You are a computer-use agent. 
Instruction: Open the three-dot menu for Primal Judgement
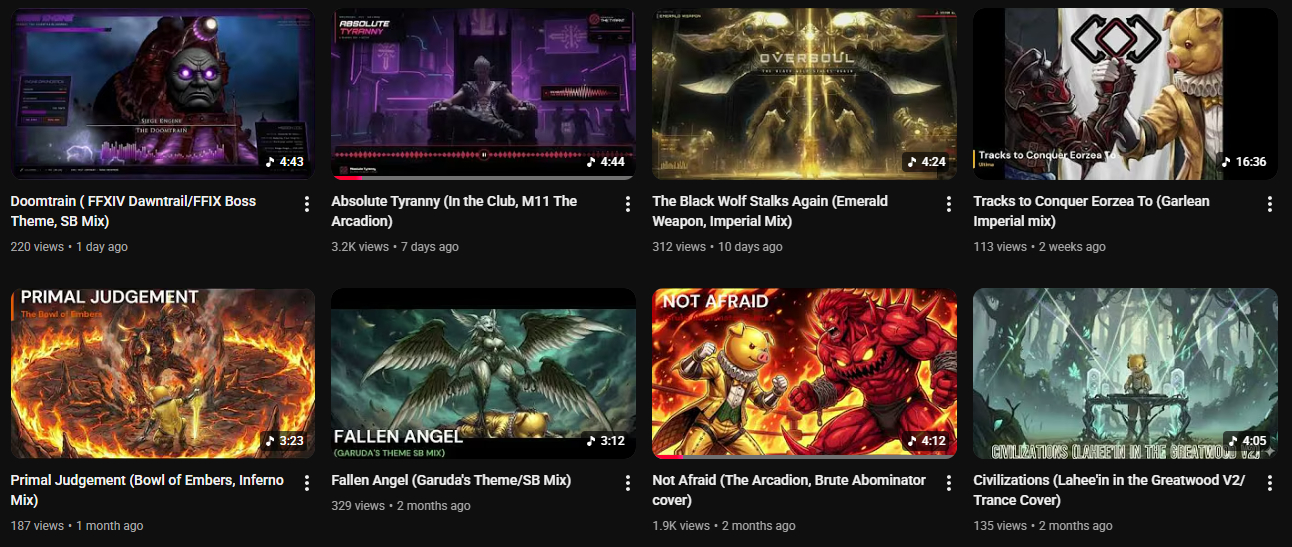307,483
